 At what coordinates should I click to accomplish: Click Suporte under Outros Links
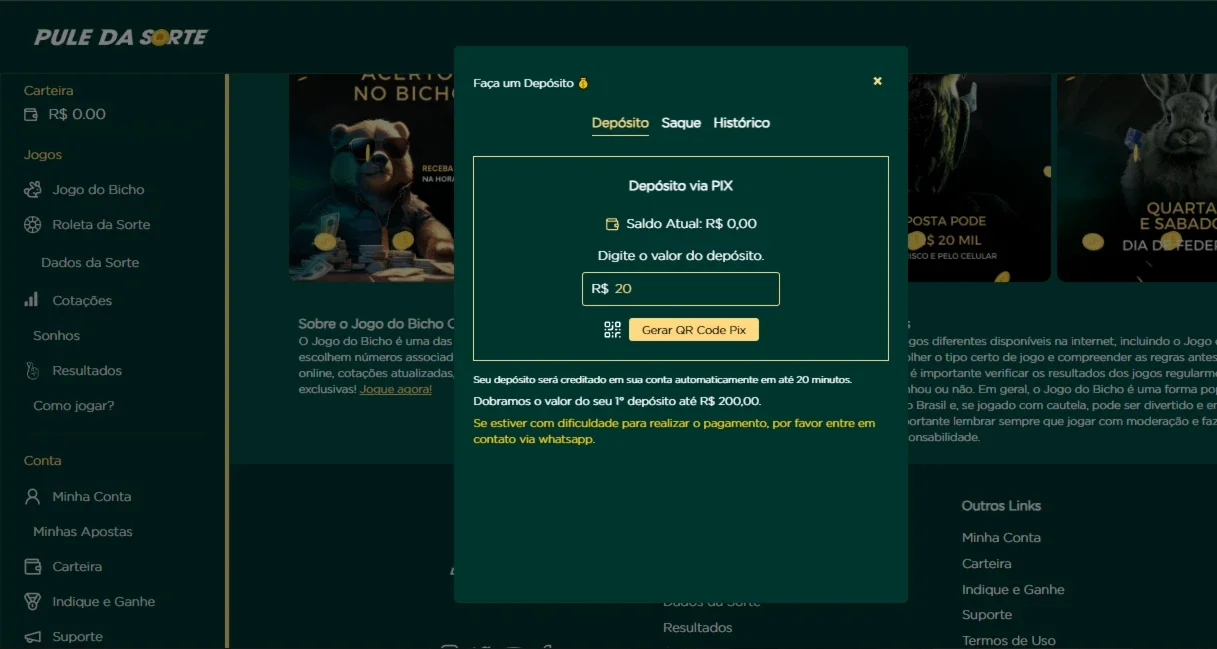click(x=987, y=614)
